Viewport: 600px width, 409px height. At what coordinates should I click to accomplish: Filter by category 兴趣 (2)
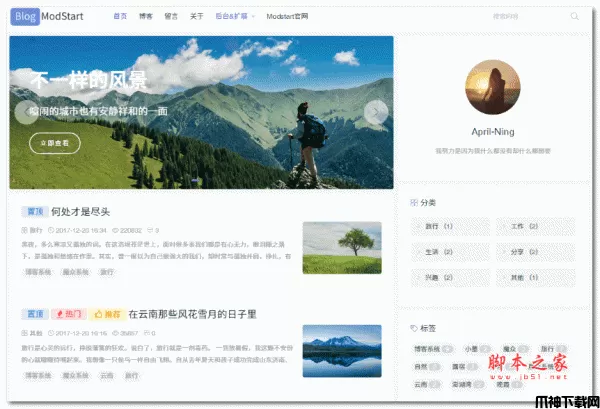450,278
